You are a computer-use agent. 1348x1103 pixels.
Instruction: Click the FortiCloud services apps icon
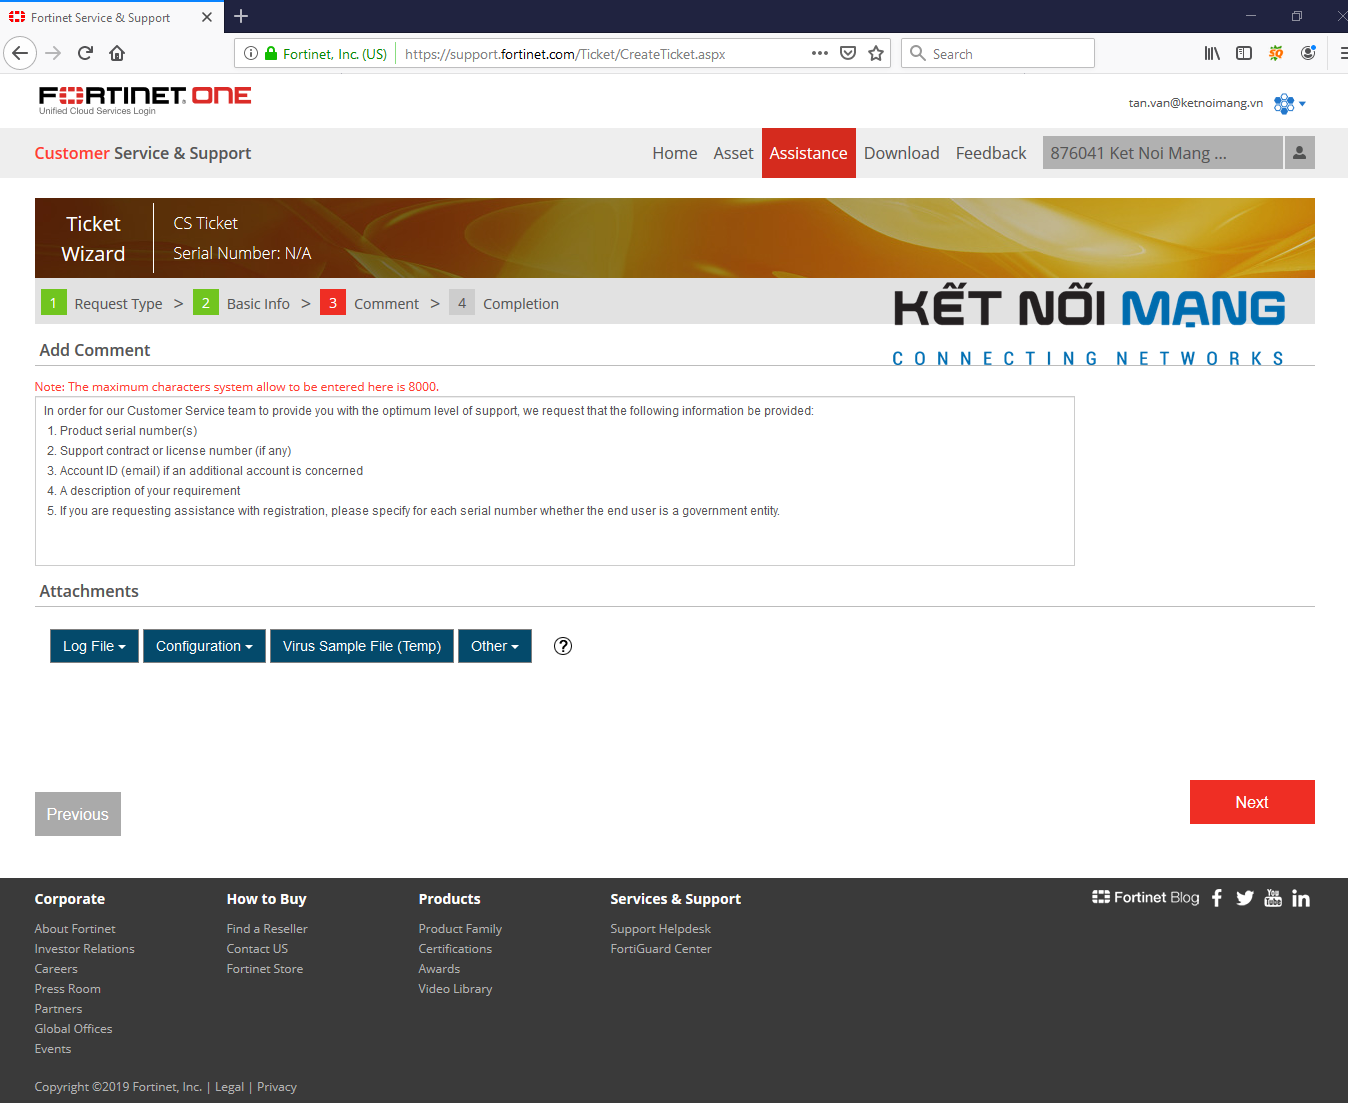1284,103
